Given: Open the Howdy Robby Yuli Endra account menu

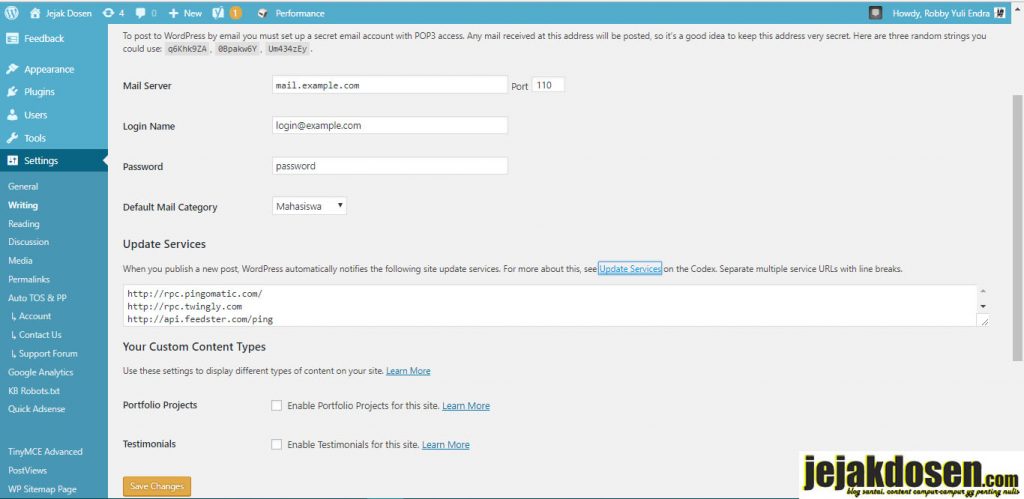Looking at the screenshot, I should tap(938, 13).
